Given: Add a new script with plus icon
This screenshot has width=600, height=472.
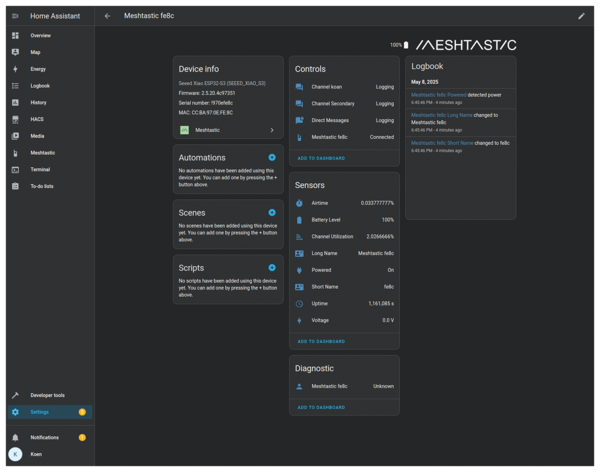Looking at the screenshot, I should [272, 267].
